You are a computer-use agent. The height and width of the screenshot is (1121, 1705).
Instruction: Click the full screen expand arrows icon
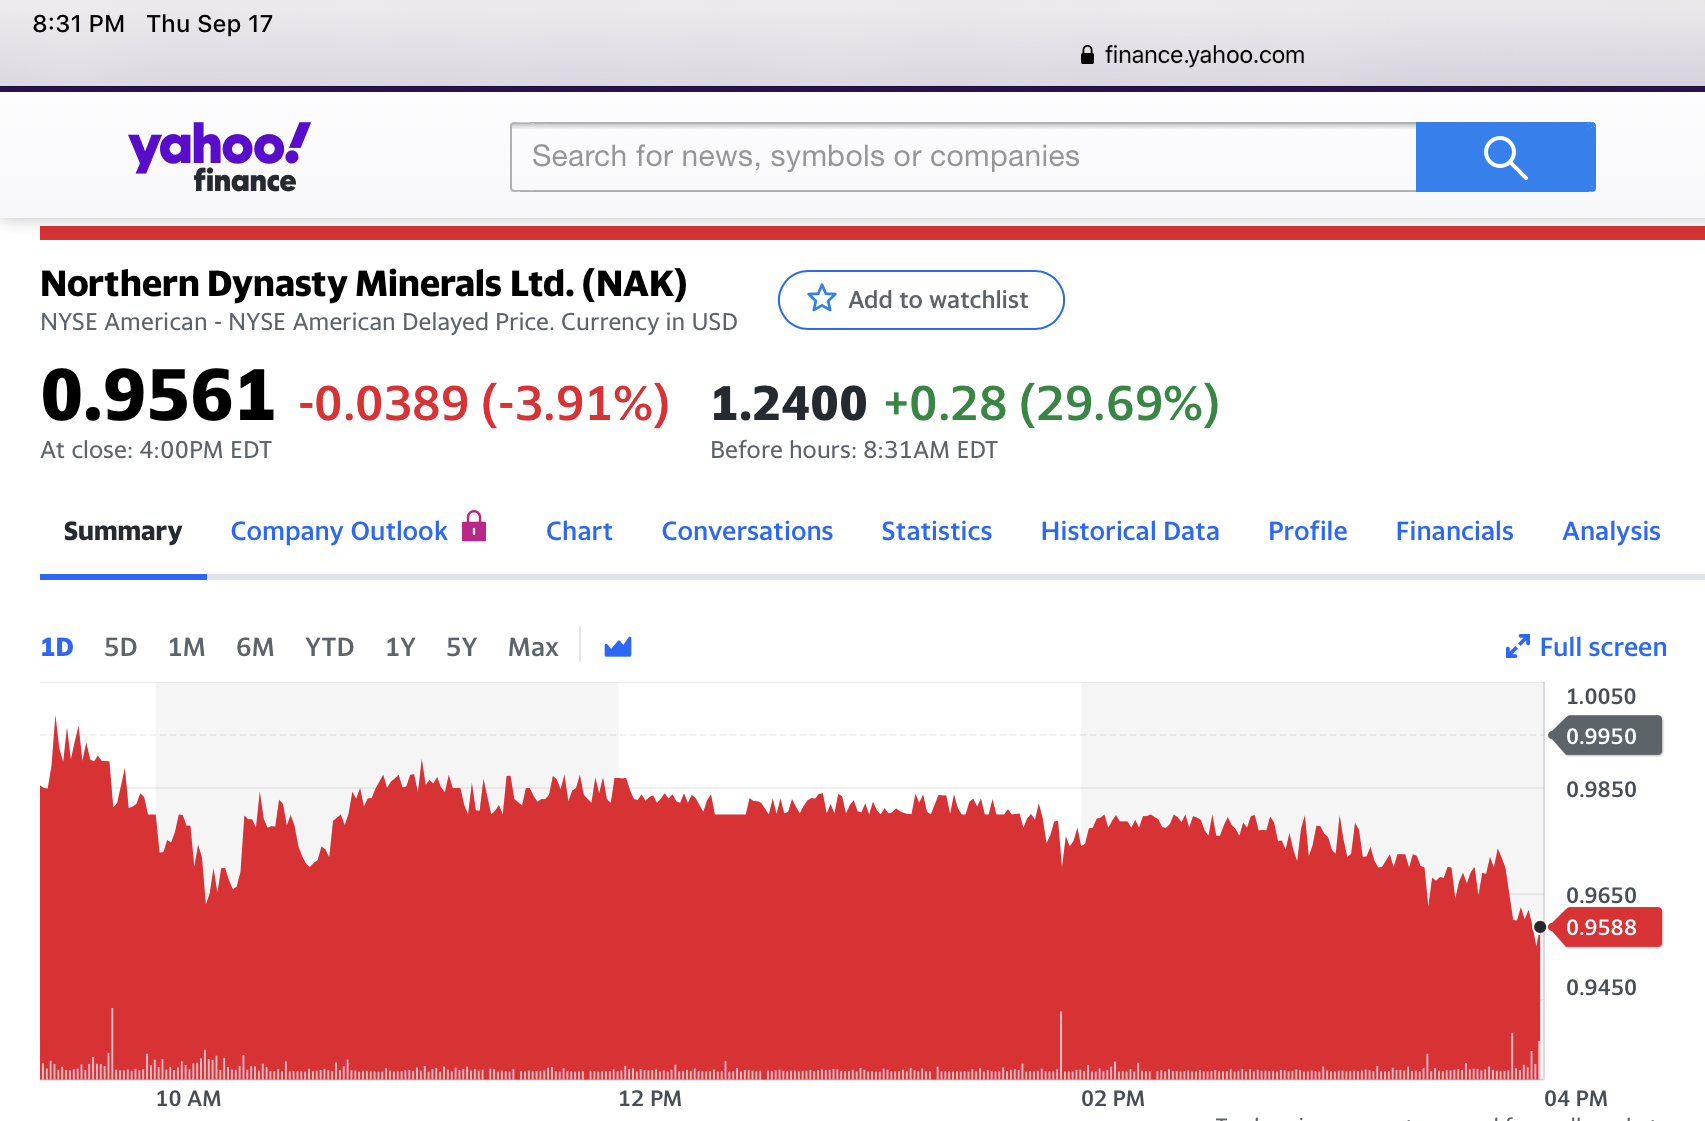1517,647
